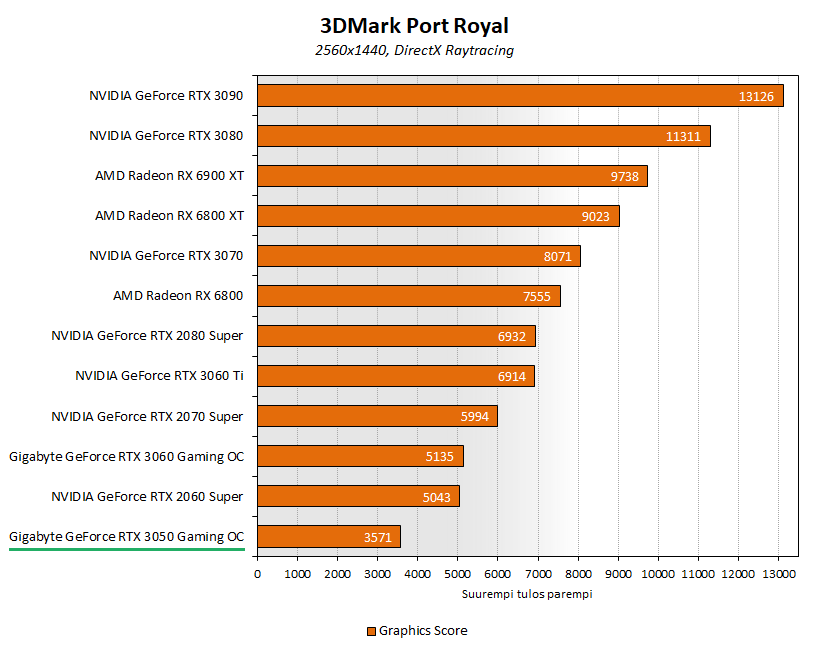Select the "NVIDIA GeForce RTX 3090" label
Screen dimensions: 830x652
click(x=166, y=96)
